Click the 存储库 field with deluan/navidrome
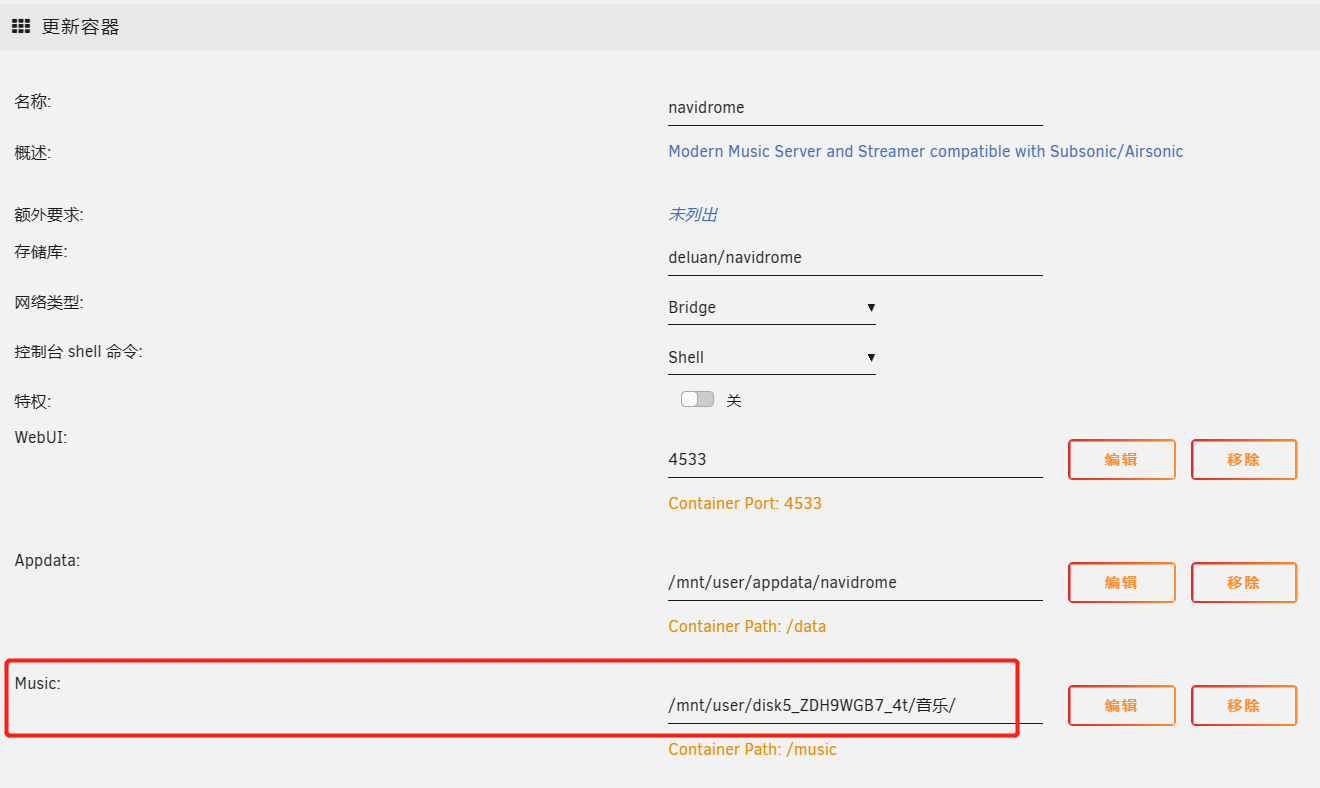Screen dimensions: 1320x788 point(854,258)
